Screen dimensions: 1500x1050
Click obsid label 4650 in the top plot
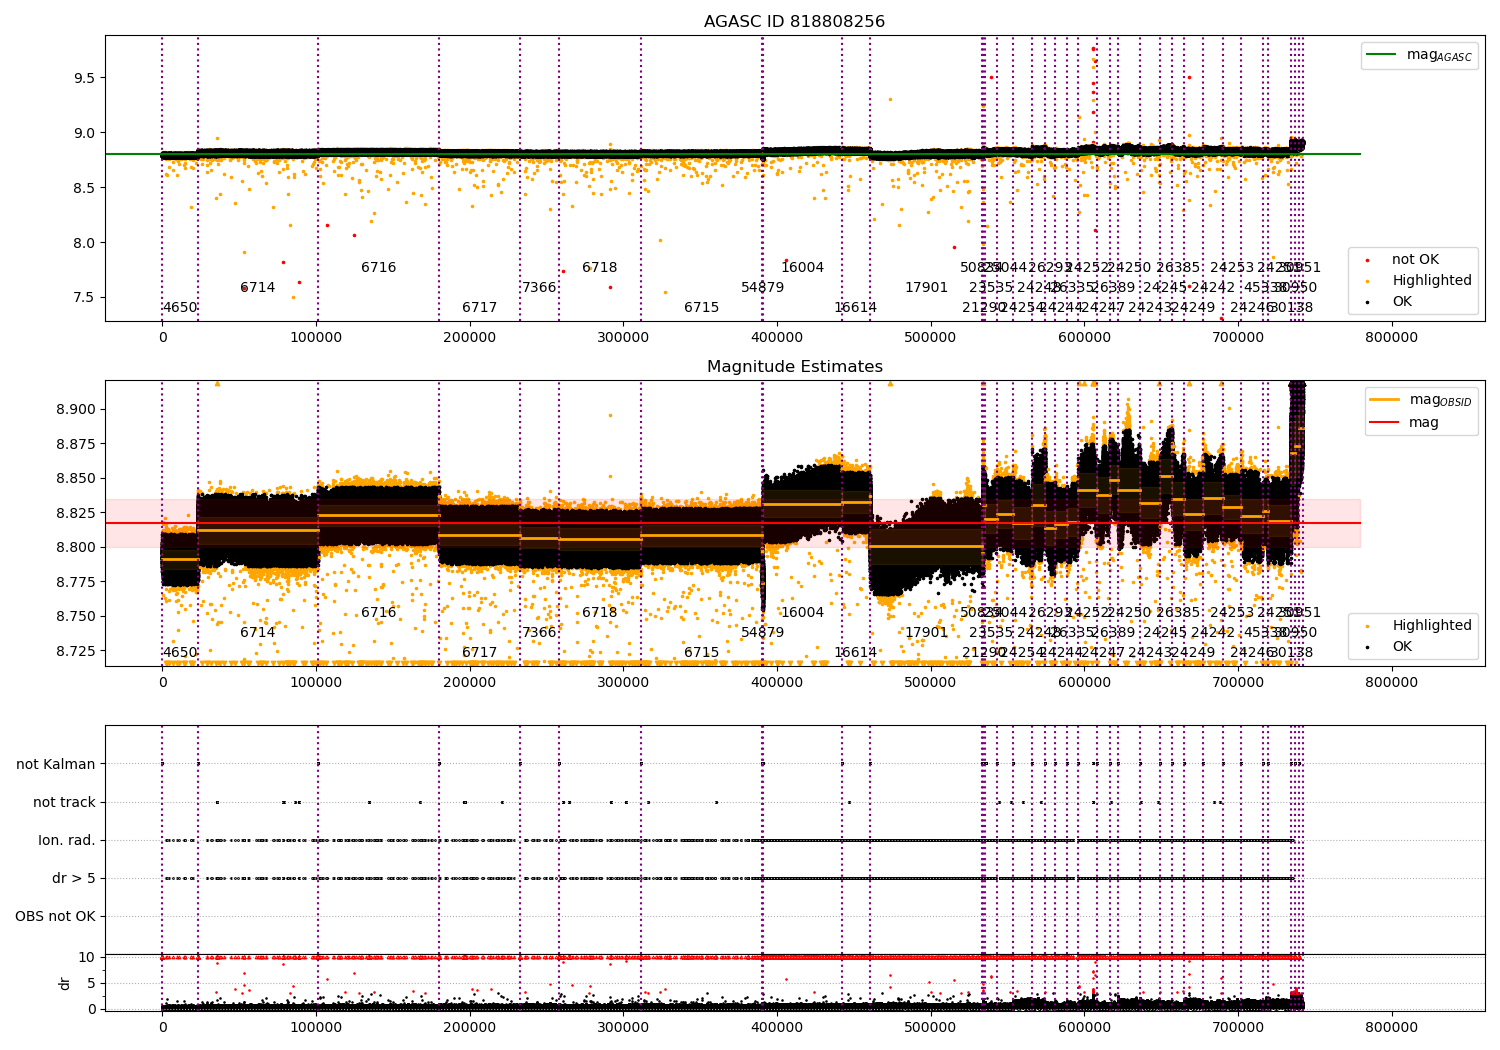(x=180, y=308)
